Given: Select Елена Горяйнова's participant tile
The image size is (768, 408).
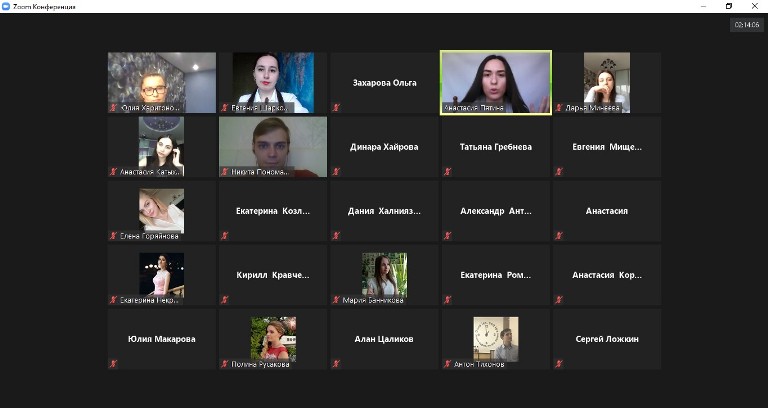Looking at the screenshot, I should tap(162, 211).
